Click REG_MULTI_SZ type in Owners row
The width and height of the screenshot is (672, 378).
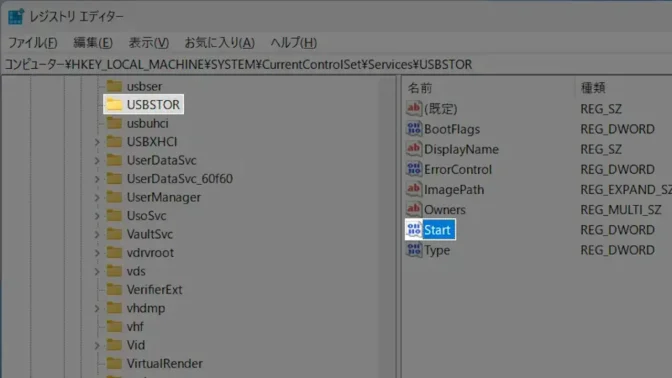pos(621,210)
